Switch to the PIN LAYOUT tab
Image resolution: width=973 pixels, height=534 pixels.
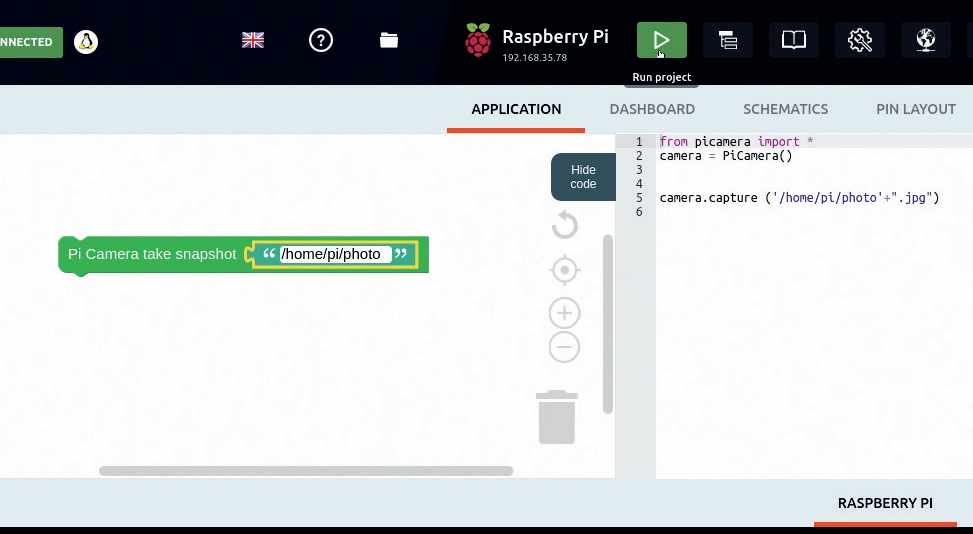(916, 109)
